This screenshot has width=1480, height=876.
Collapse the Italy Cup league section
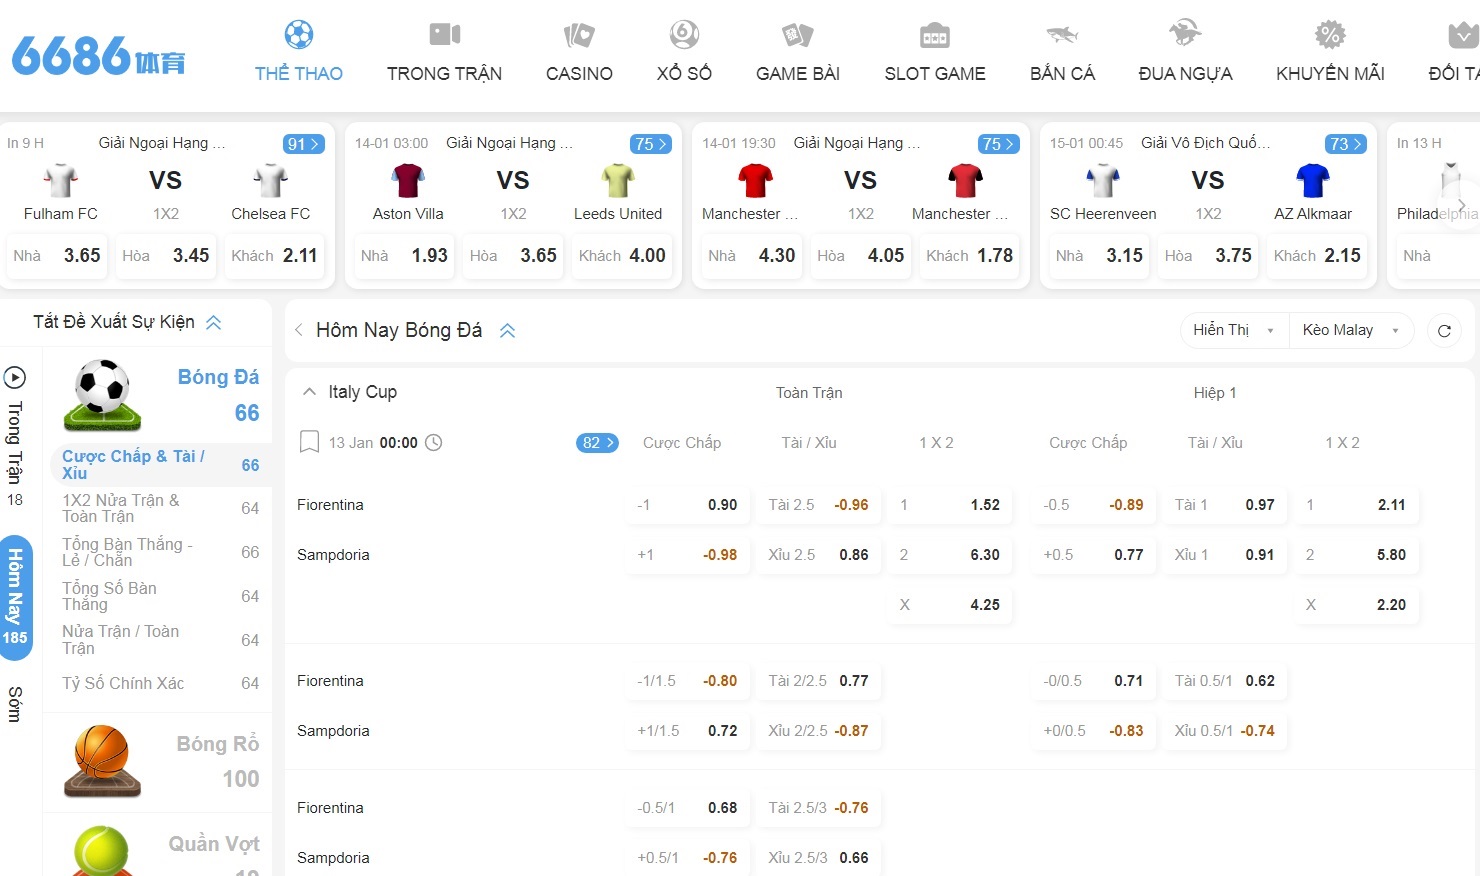pos(309,392)
